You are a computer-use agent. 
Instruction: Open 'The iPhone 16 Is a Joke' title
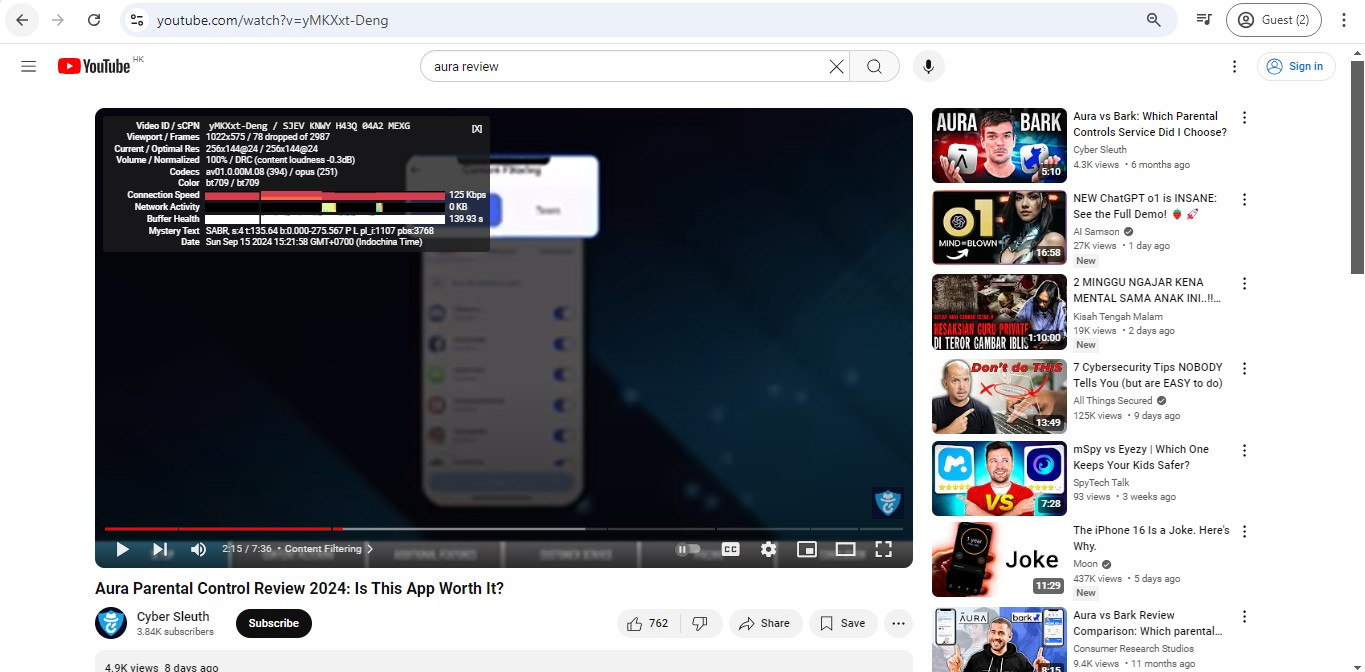(1151, 538)
